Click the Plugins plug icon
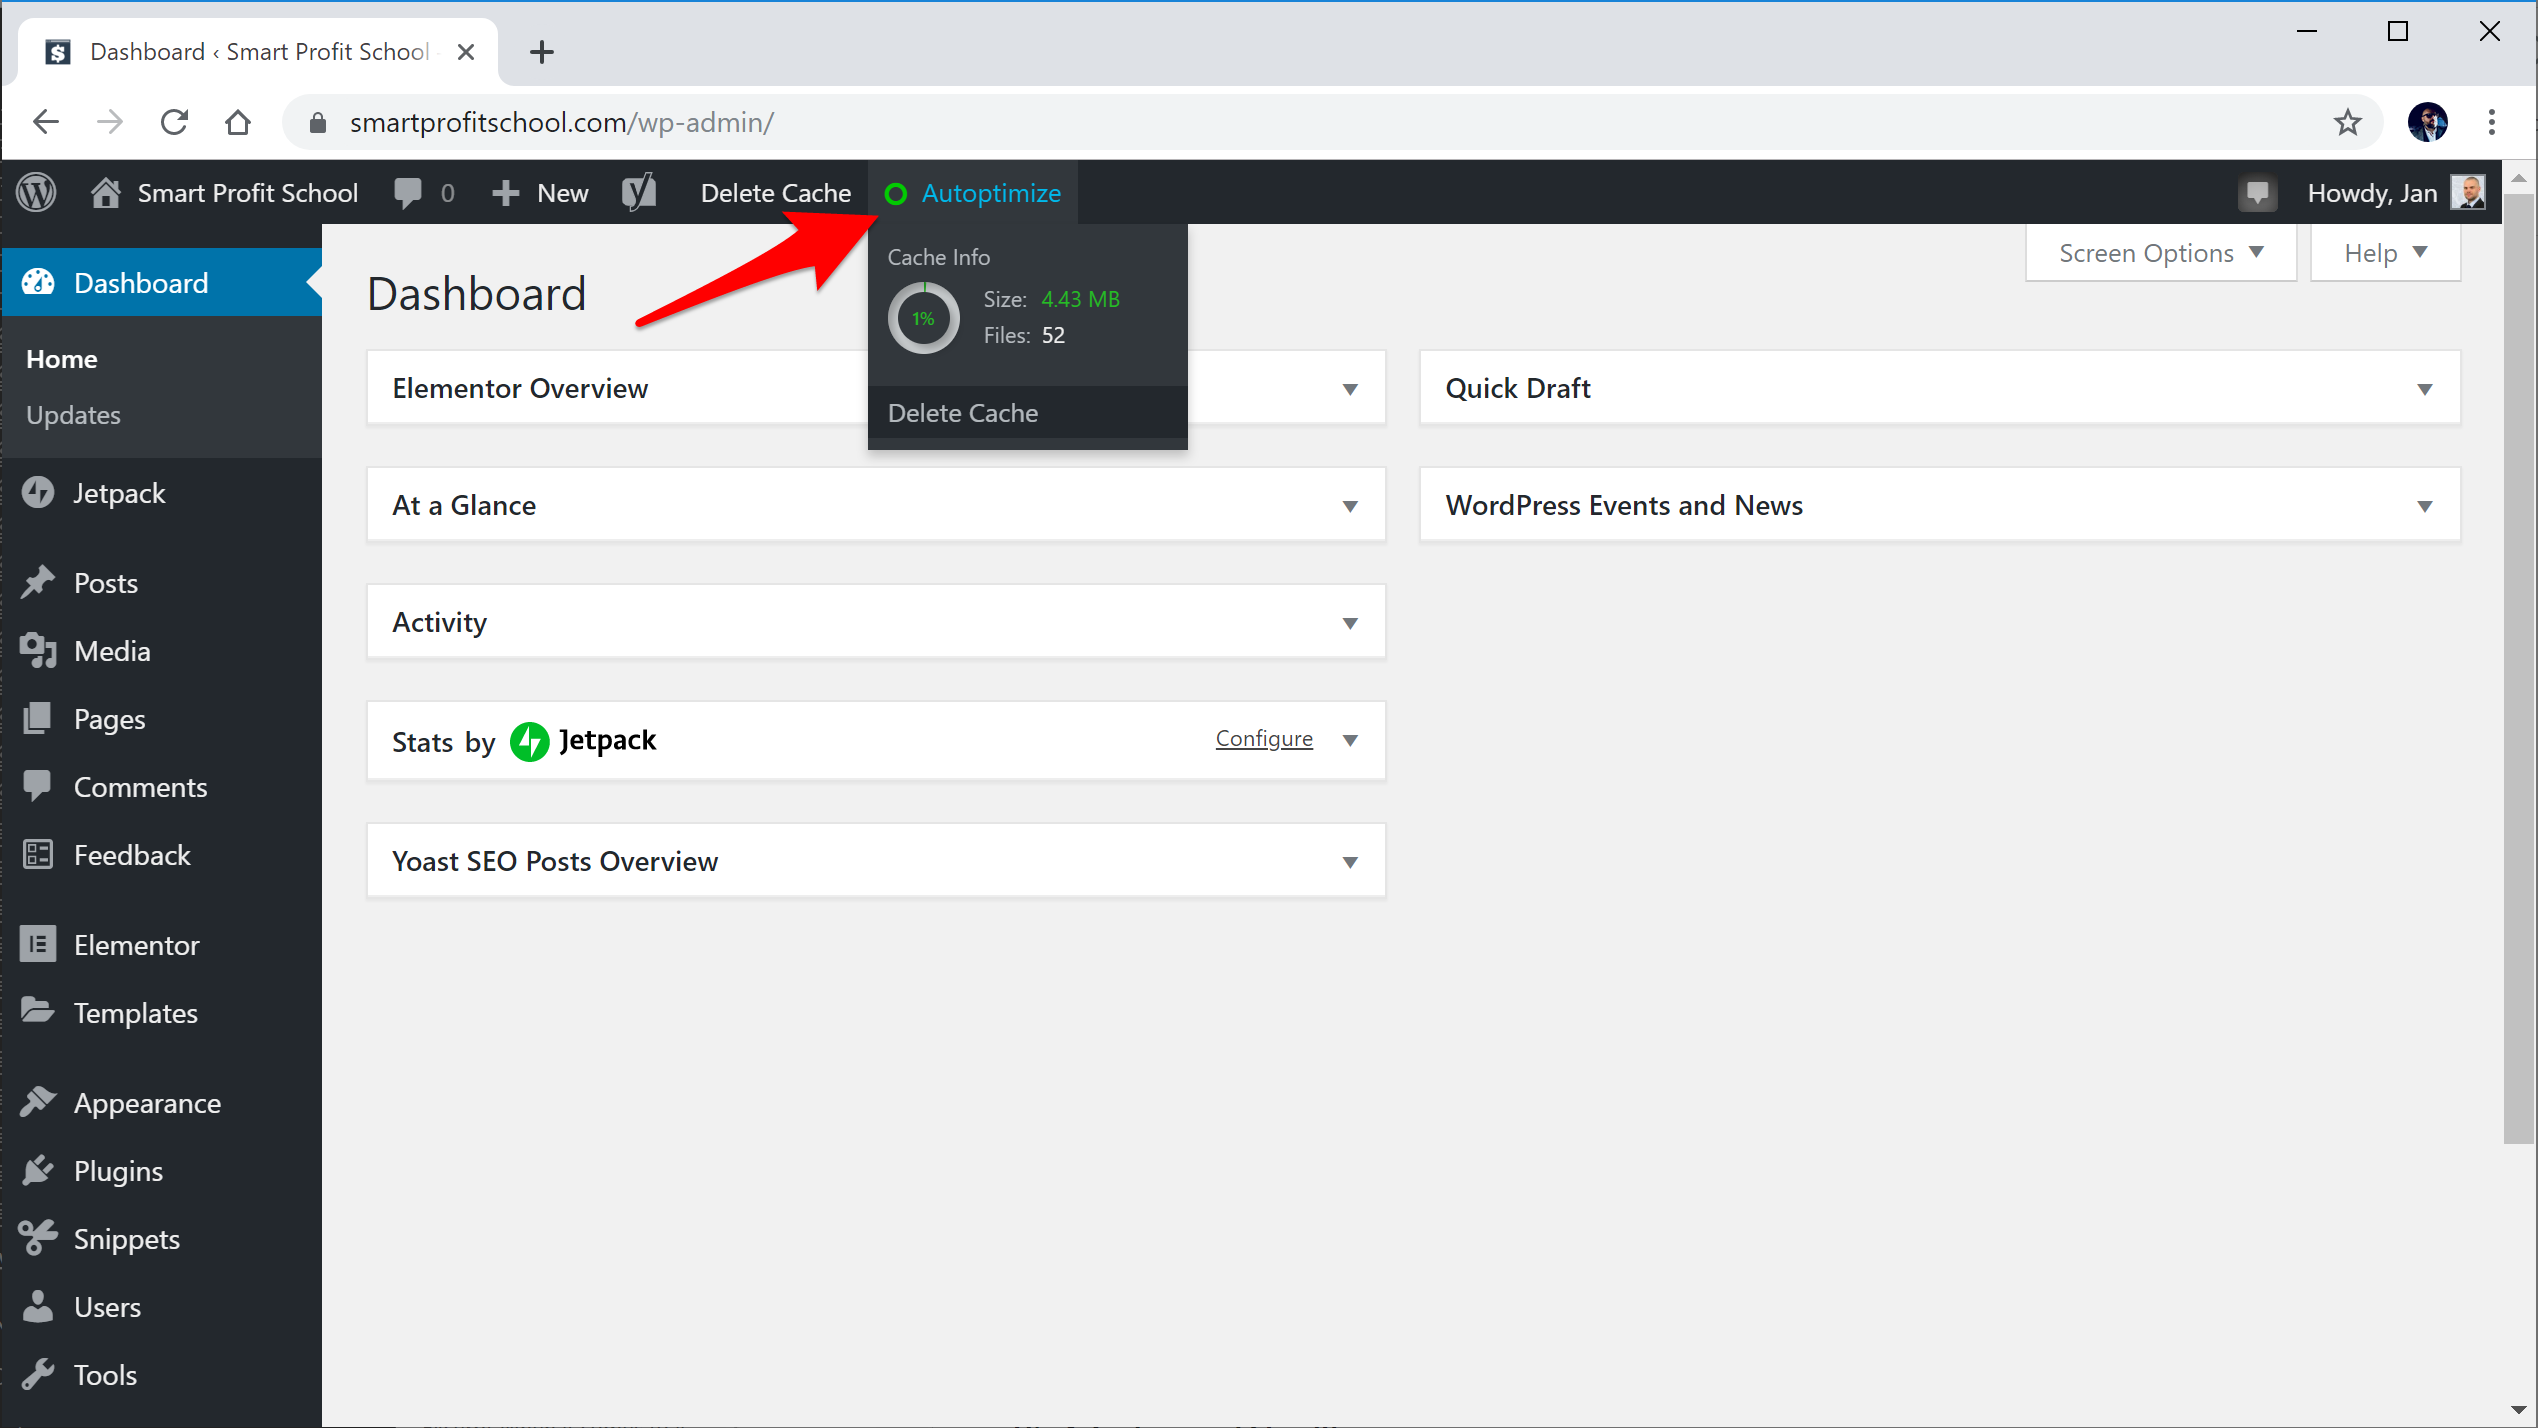The image size is (2538, 1428). point(38,1170)
